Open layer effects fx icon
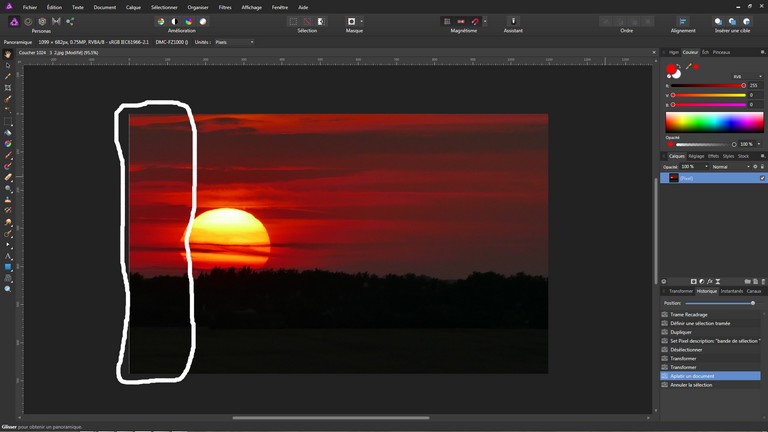 click(x=710, y=282)
